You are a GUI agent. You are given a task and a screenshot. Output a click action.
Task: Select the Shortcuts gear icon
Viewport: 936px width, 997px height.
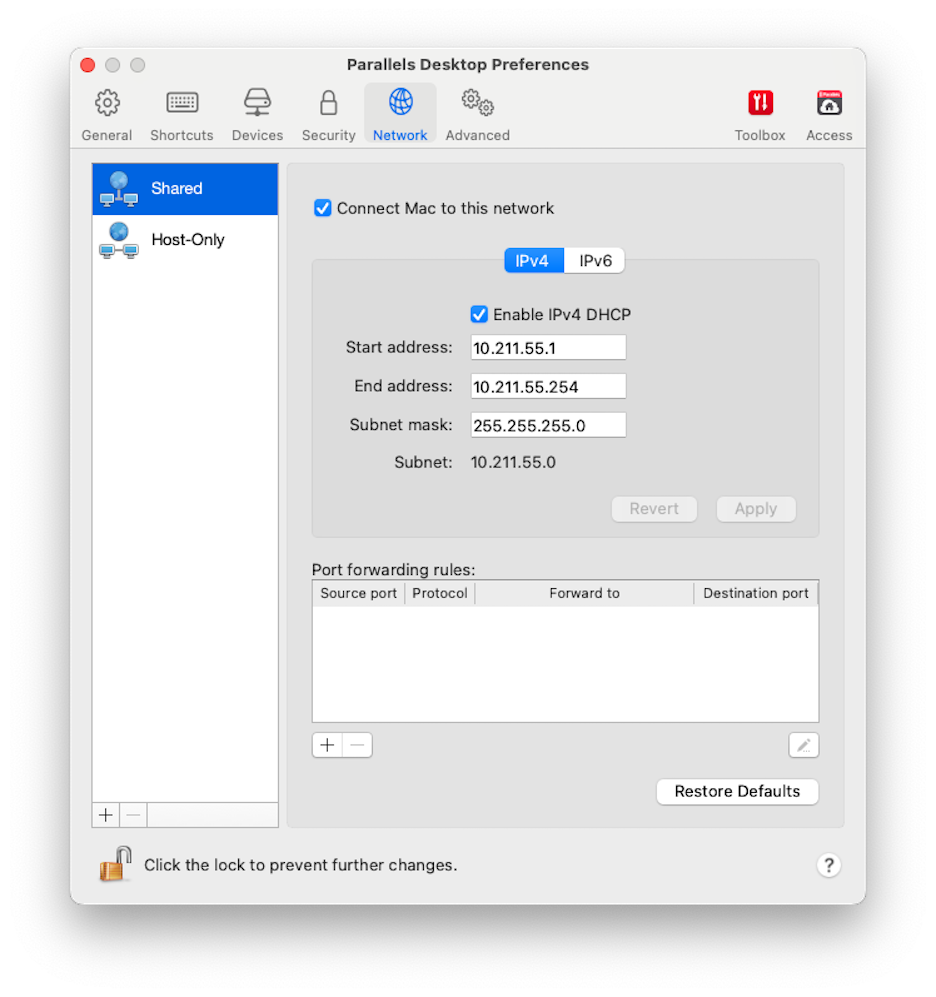(181, 102)
